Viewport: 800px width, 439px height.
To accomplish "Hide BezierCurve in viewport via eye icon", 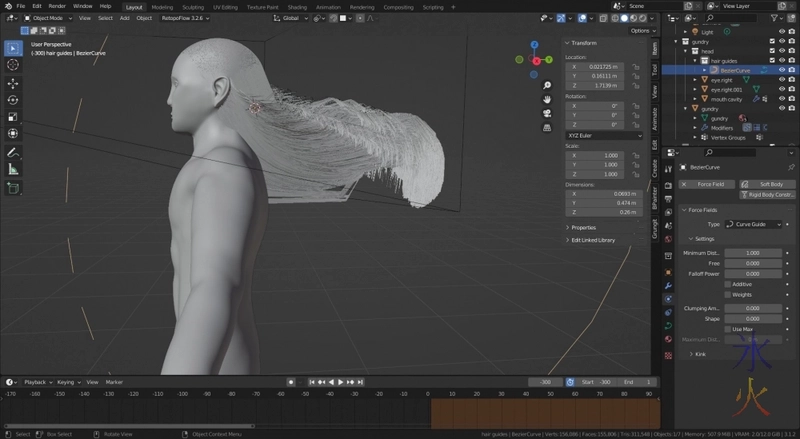I will [783, 70].
